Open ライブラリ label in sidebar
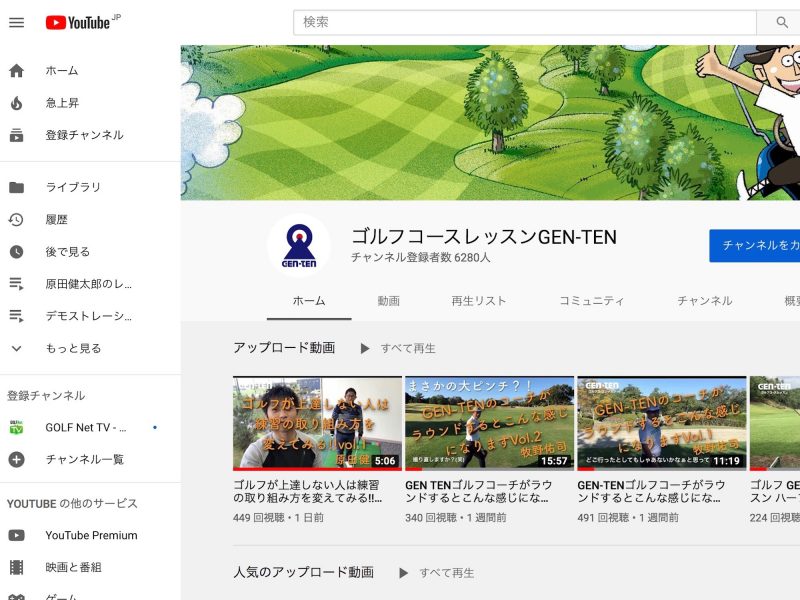This screenshot has width=800, height=600. [73, 187]
